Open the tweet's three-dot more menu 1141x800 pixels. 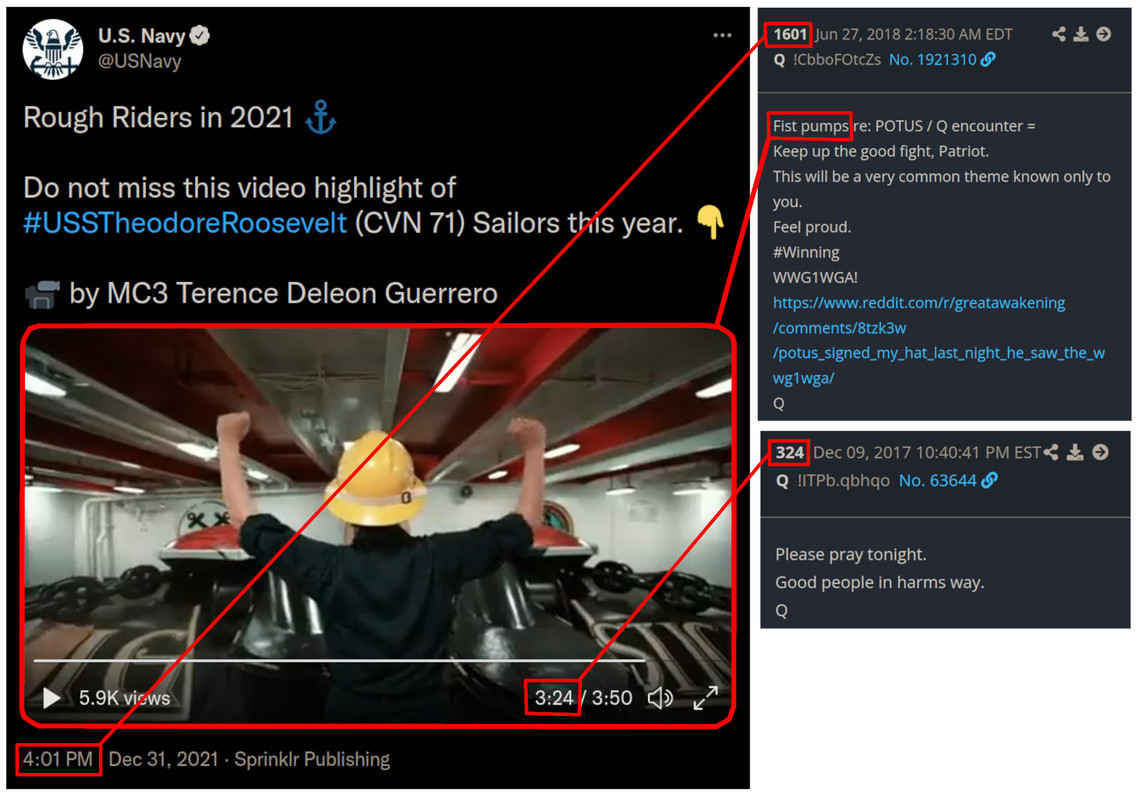(x=722, y=35)
